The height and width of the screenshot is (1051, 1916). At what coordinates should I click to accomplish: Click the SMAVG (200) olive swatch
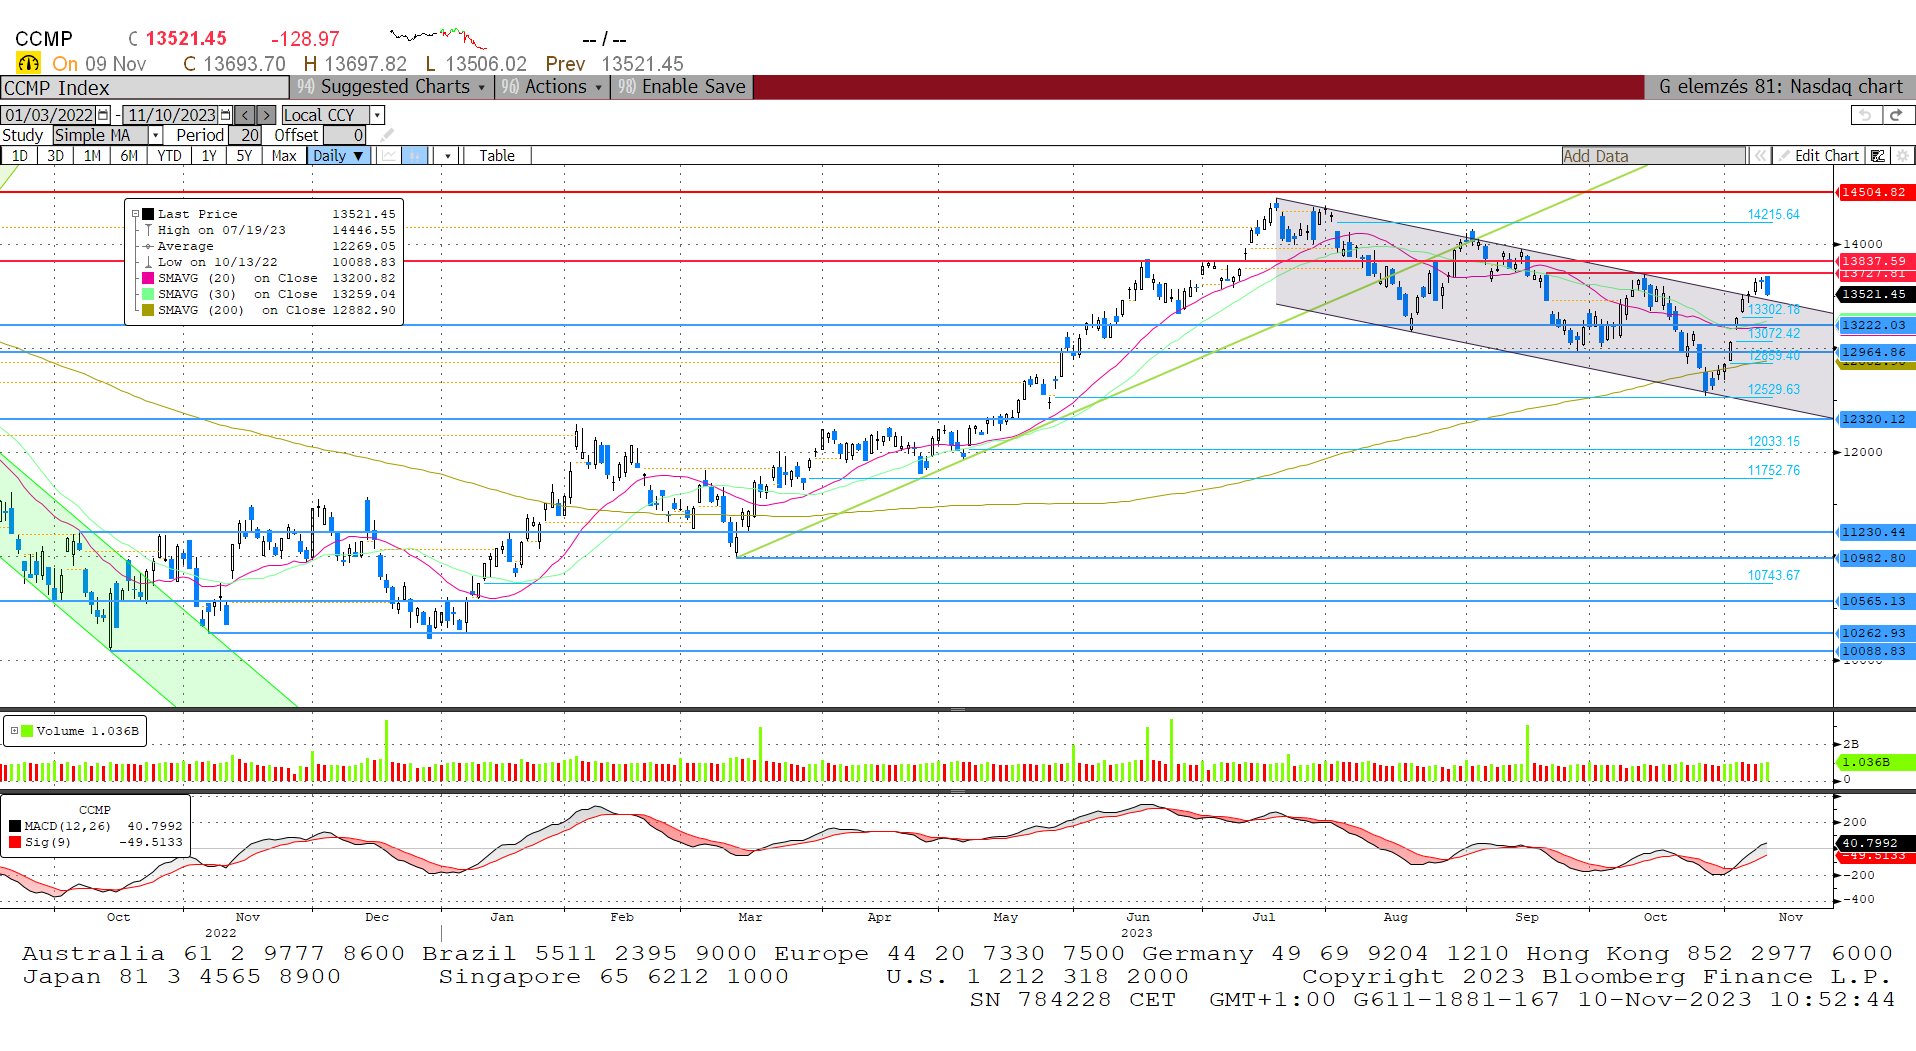pyautogui.click(x=148, y=310)
